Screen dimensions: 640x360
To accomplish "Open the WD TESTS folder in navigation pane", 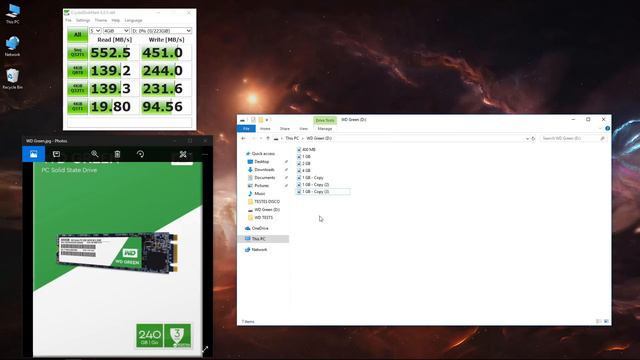I will tap(260, 218).
